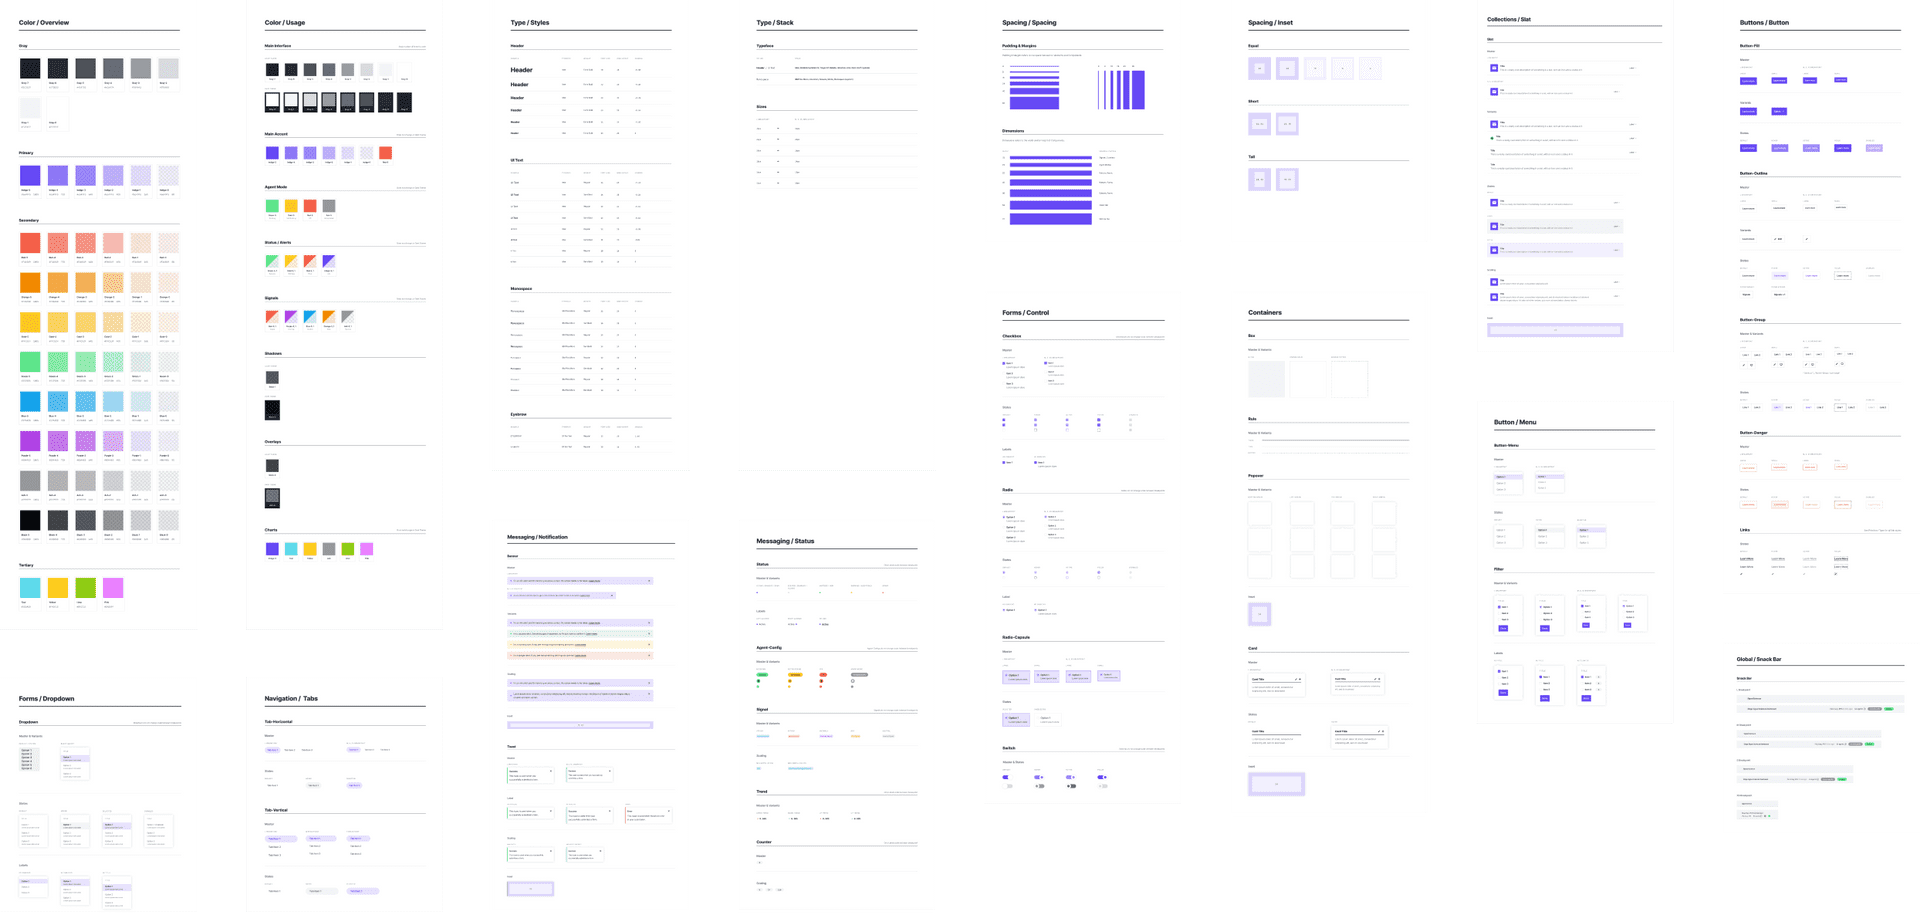Click the "Tab-Horizontal" subsection title
Screen dimensions: 1920x914
pyautogui.click(x=278, y=721)
